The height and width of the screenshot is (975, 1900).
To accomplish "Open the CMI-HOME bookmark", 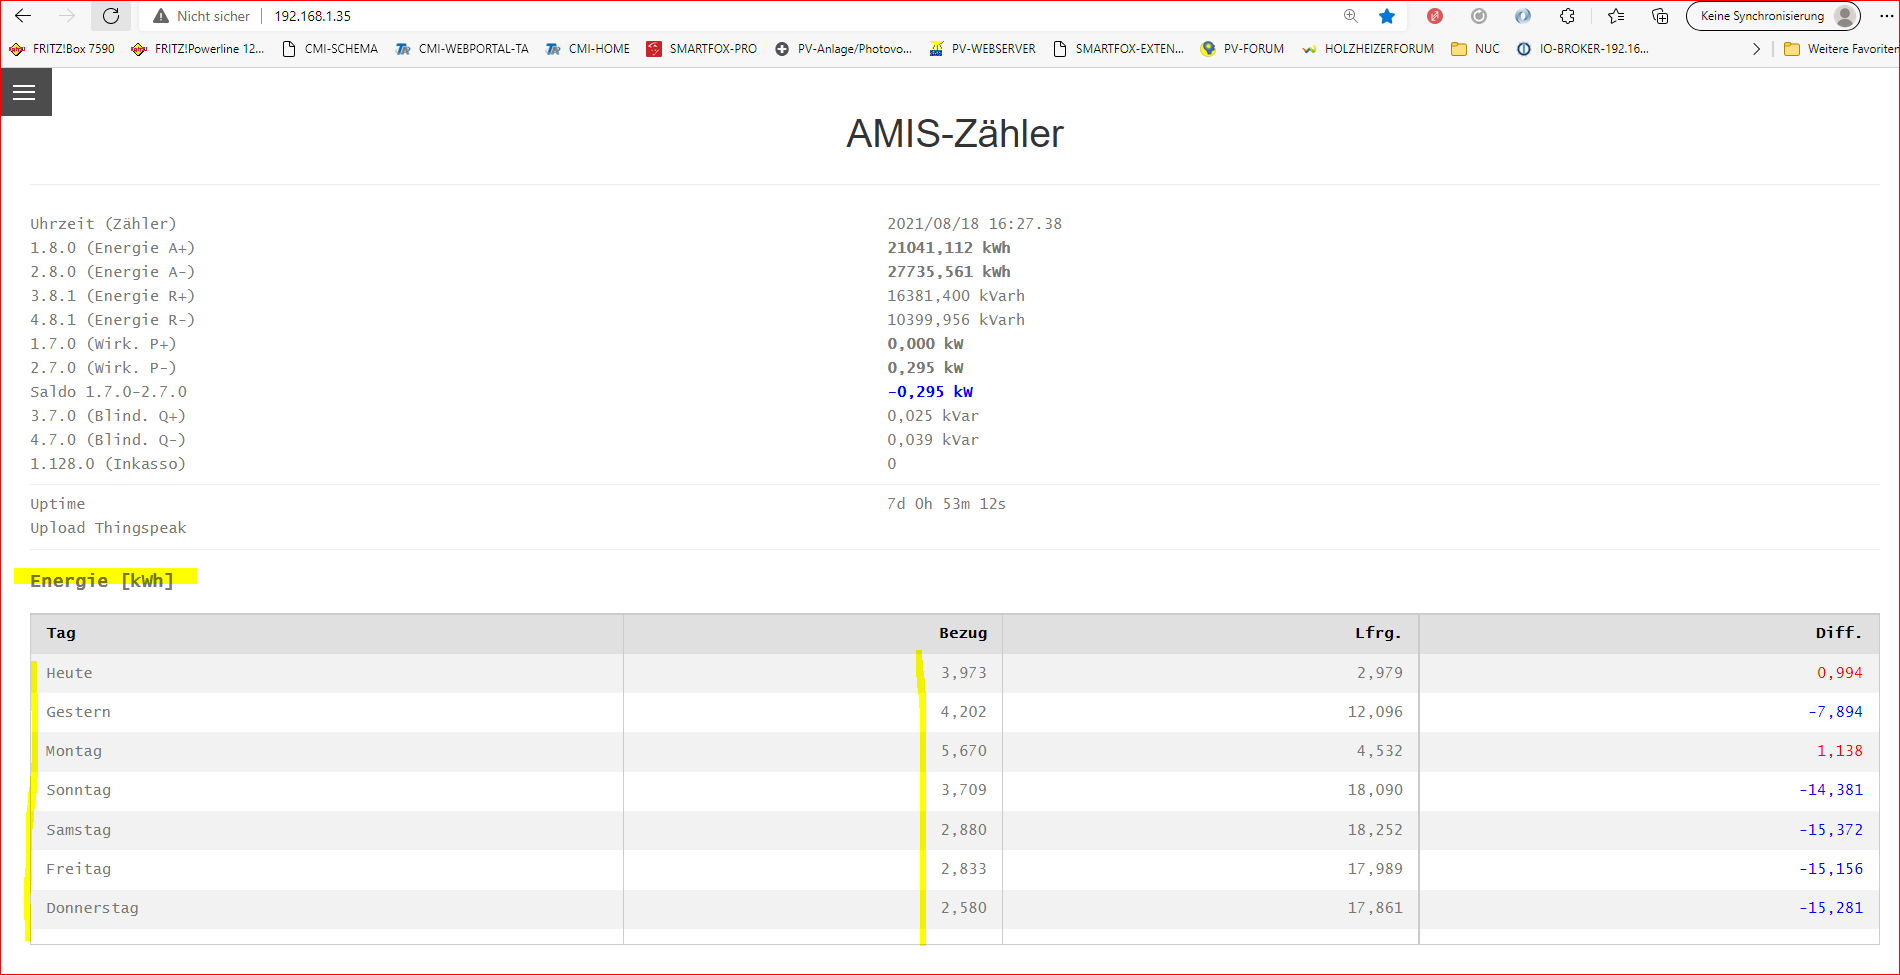I will [x=588, y=48].
